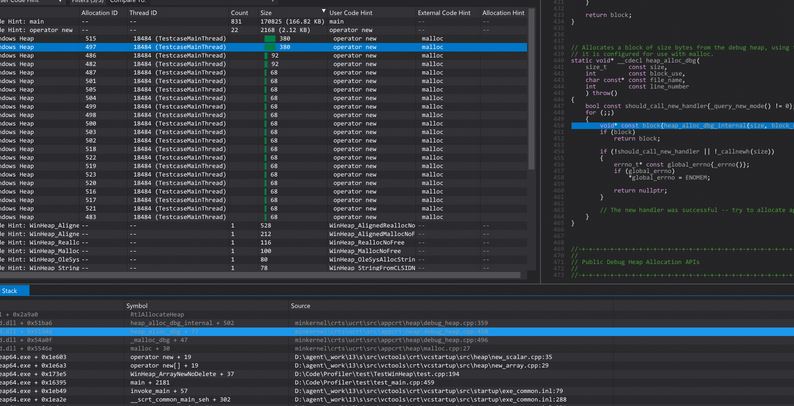Select the __scrt_common_main_seh + 302 stack frame
Viewport: 794px width, 406px height.
point(397,399)
